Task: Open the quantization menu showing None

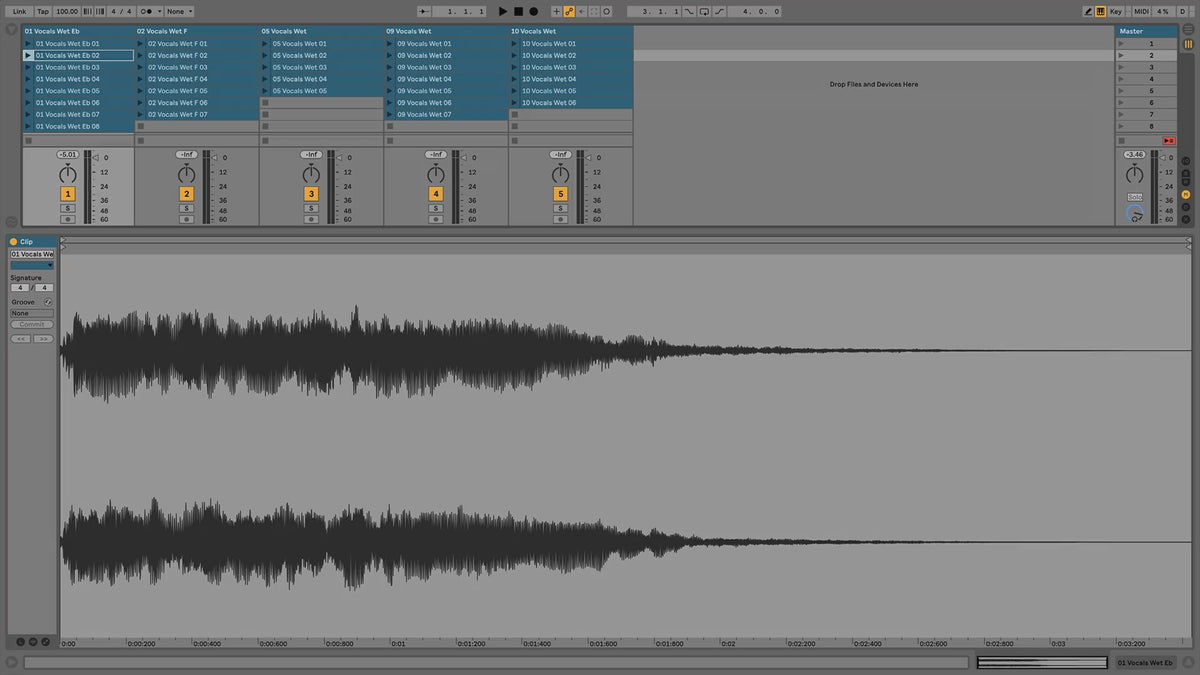Action: (x=179, y=11)
